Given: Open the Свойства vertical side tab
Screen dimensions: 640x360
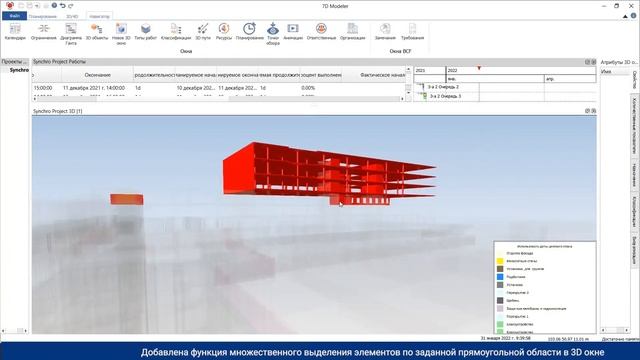Looking at the screenshot, I should (635, 80).
